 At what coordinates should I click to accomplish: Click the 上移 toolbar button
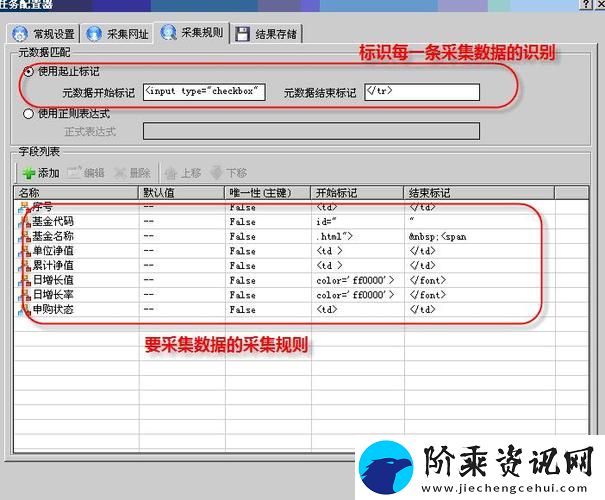(183, 173)
